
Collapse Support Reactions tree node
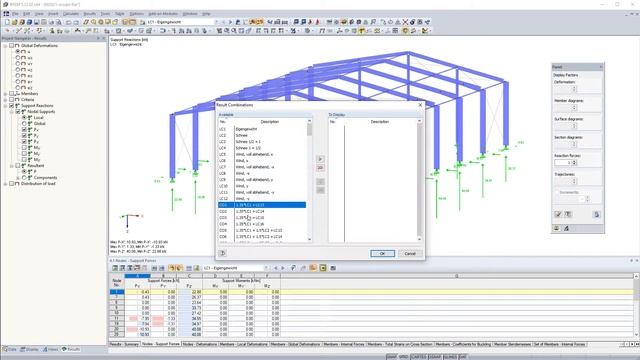point(5,106)
